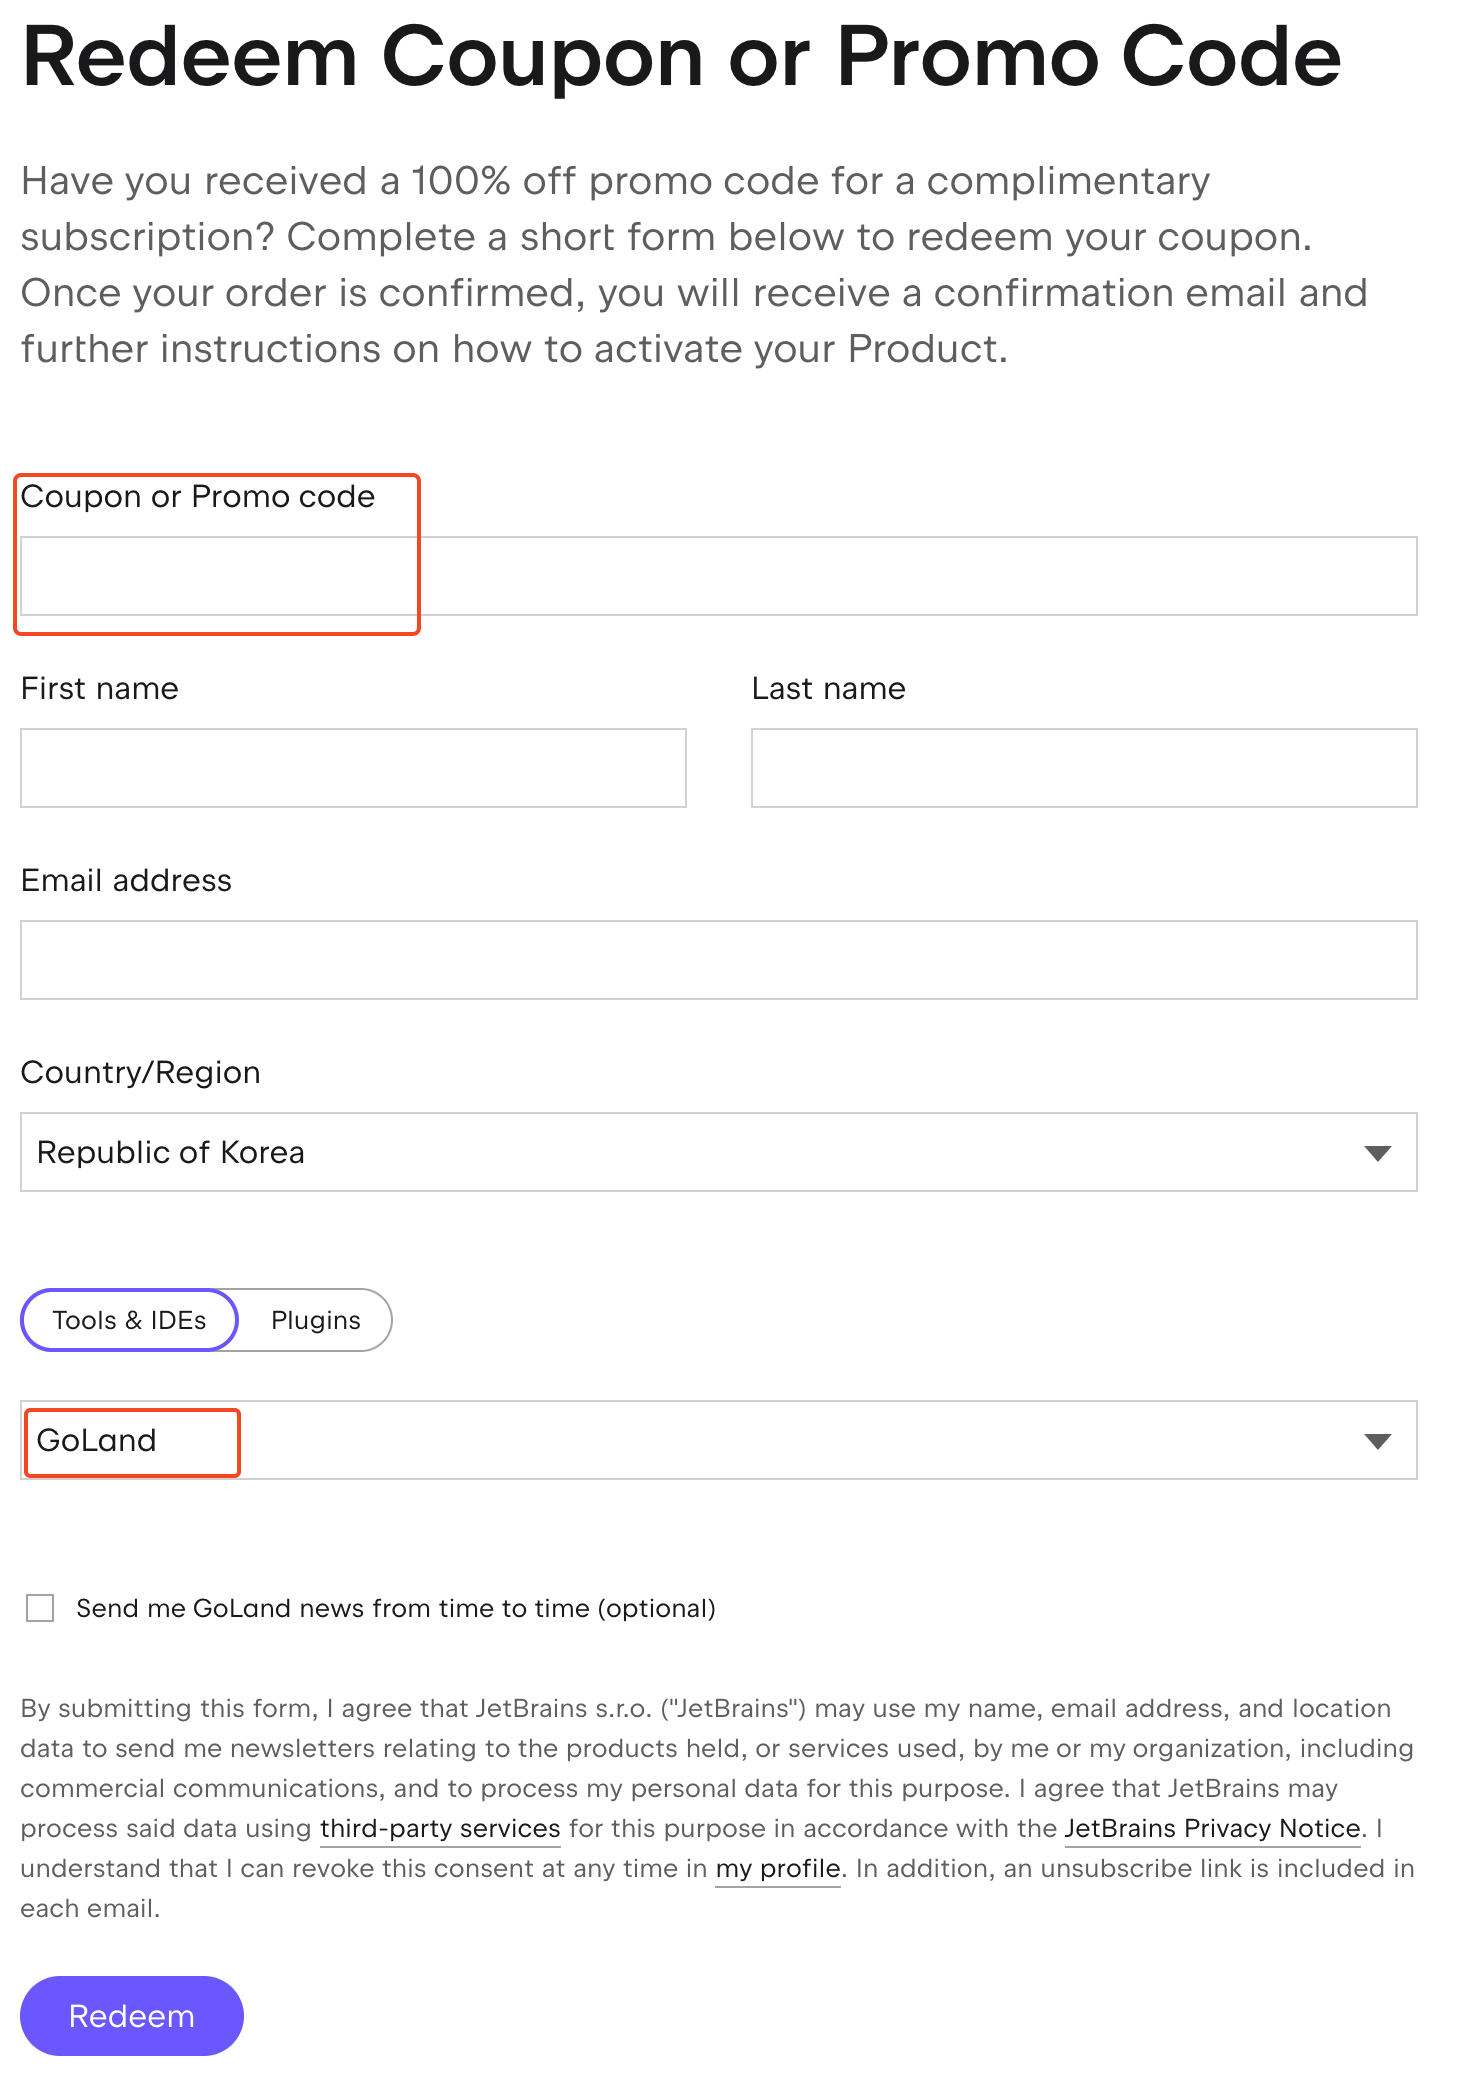Open the third-party services link
1482x2092 pixels.
[440, 1828]
